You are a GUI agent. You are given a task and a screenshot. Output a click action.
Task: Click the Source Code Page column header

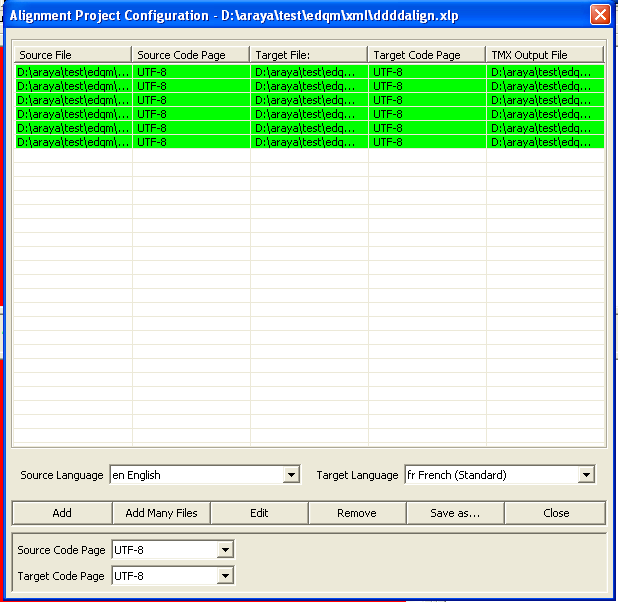[x=190, y=55]
